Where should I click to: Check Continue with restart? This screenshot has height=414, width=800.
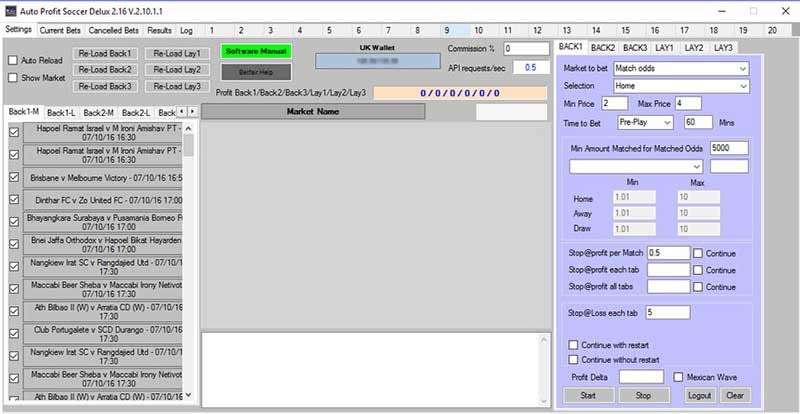tap(574, 345)
